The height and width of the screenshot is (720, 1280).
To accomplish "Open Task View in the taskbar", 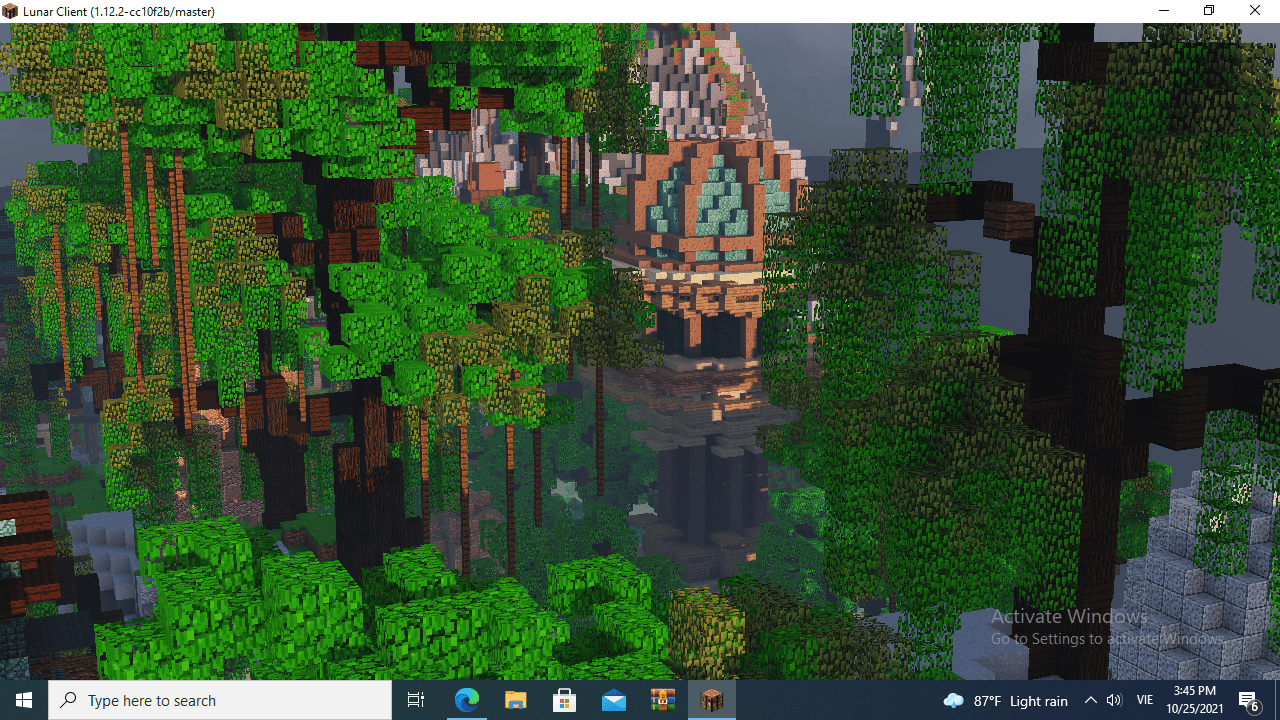I will pos(416,700).
